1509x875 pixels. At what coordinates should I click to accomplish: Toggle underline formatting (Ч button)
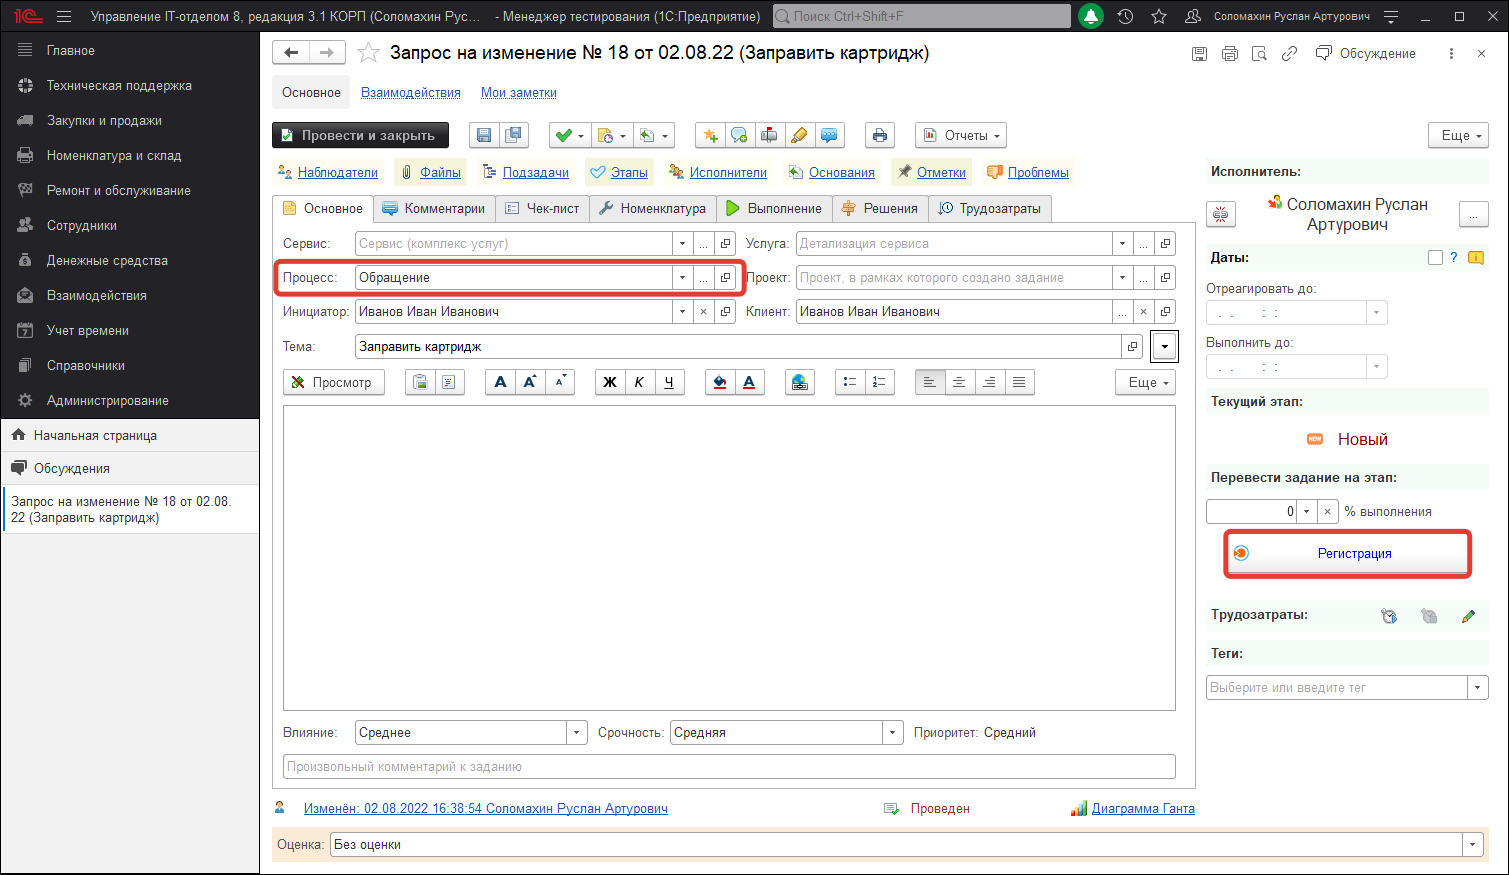[669, 382]
